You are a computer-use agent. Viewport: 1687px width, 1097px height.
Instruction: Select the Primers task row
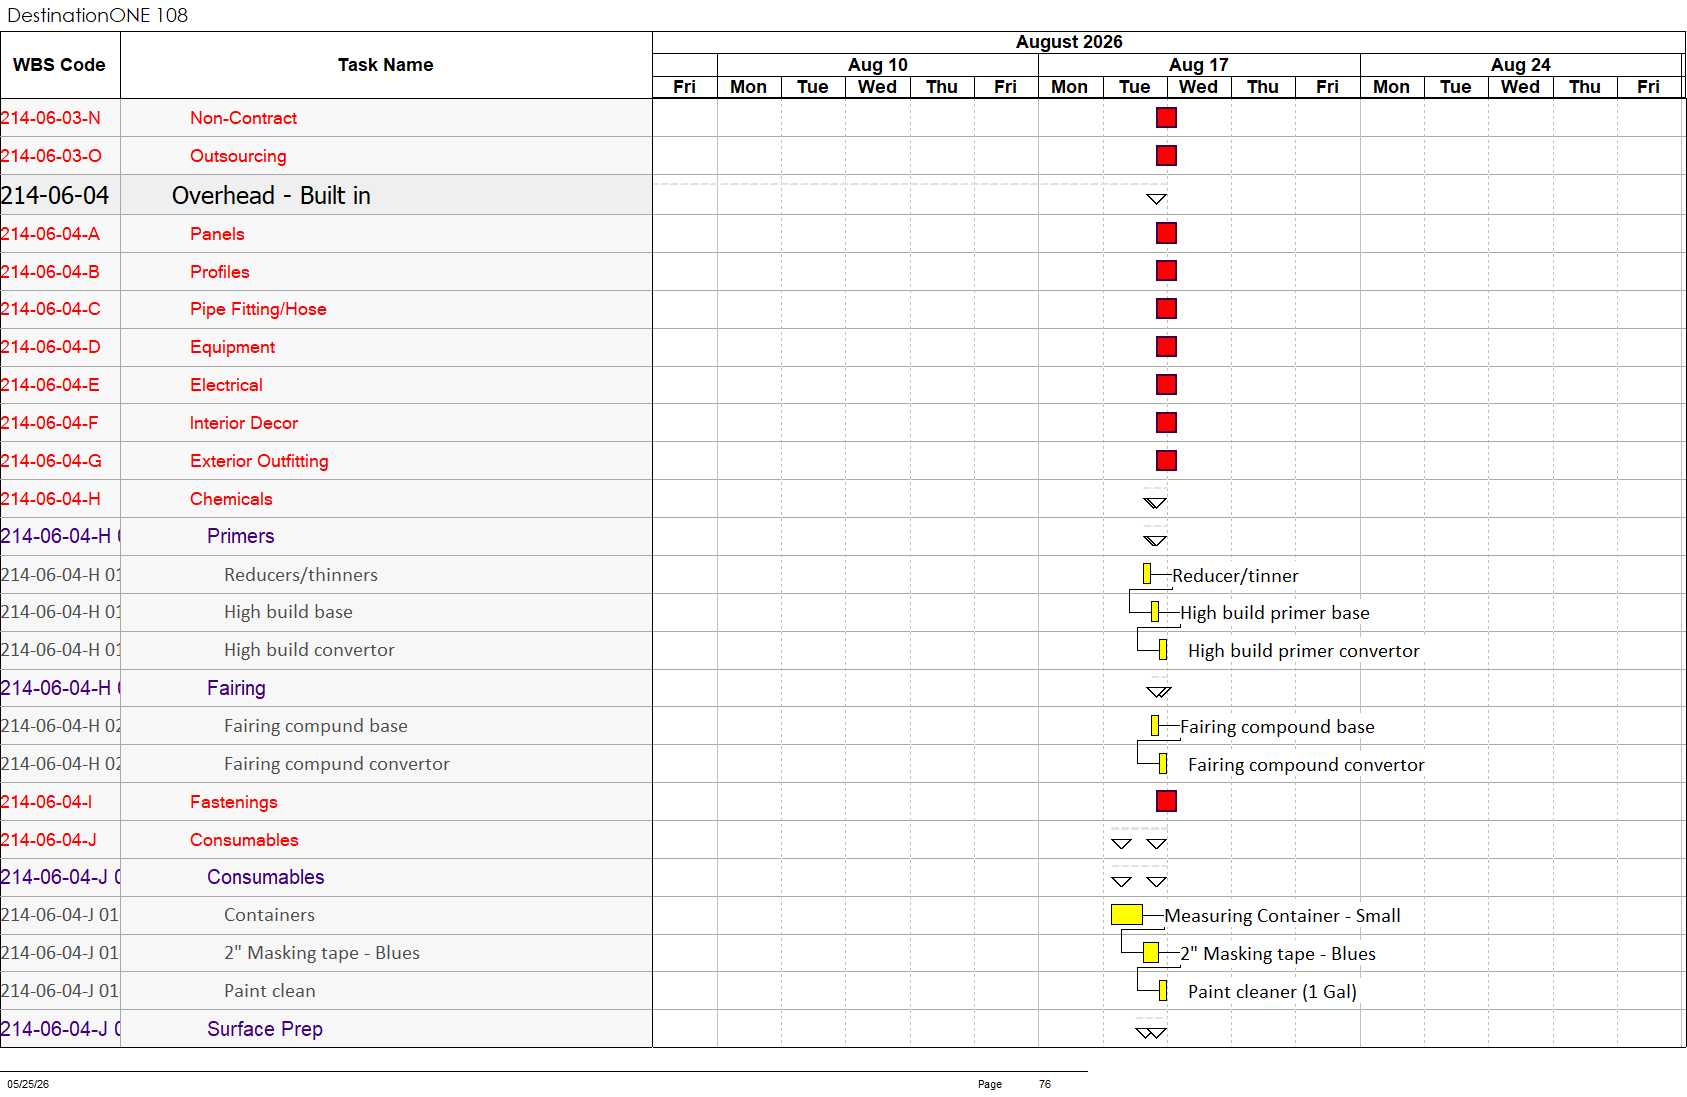tap(326, 536)
